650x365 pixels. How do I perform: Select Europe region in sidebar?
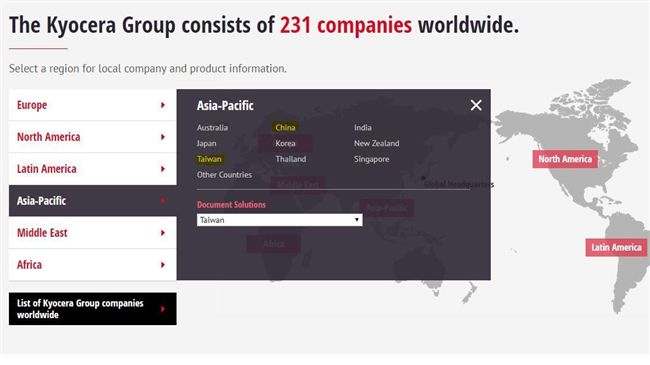click(92, 105)
